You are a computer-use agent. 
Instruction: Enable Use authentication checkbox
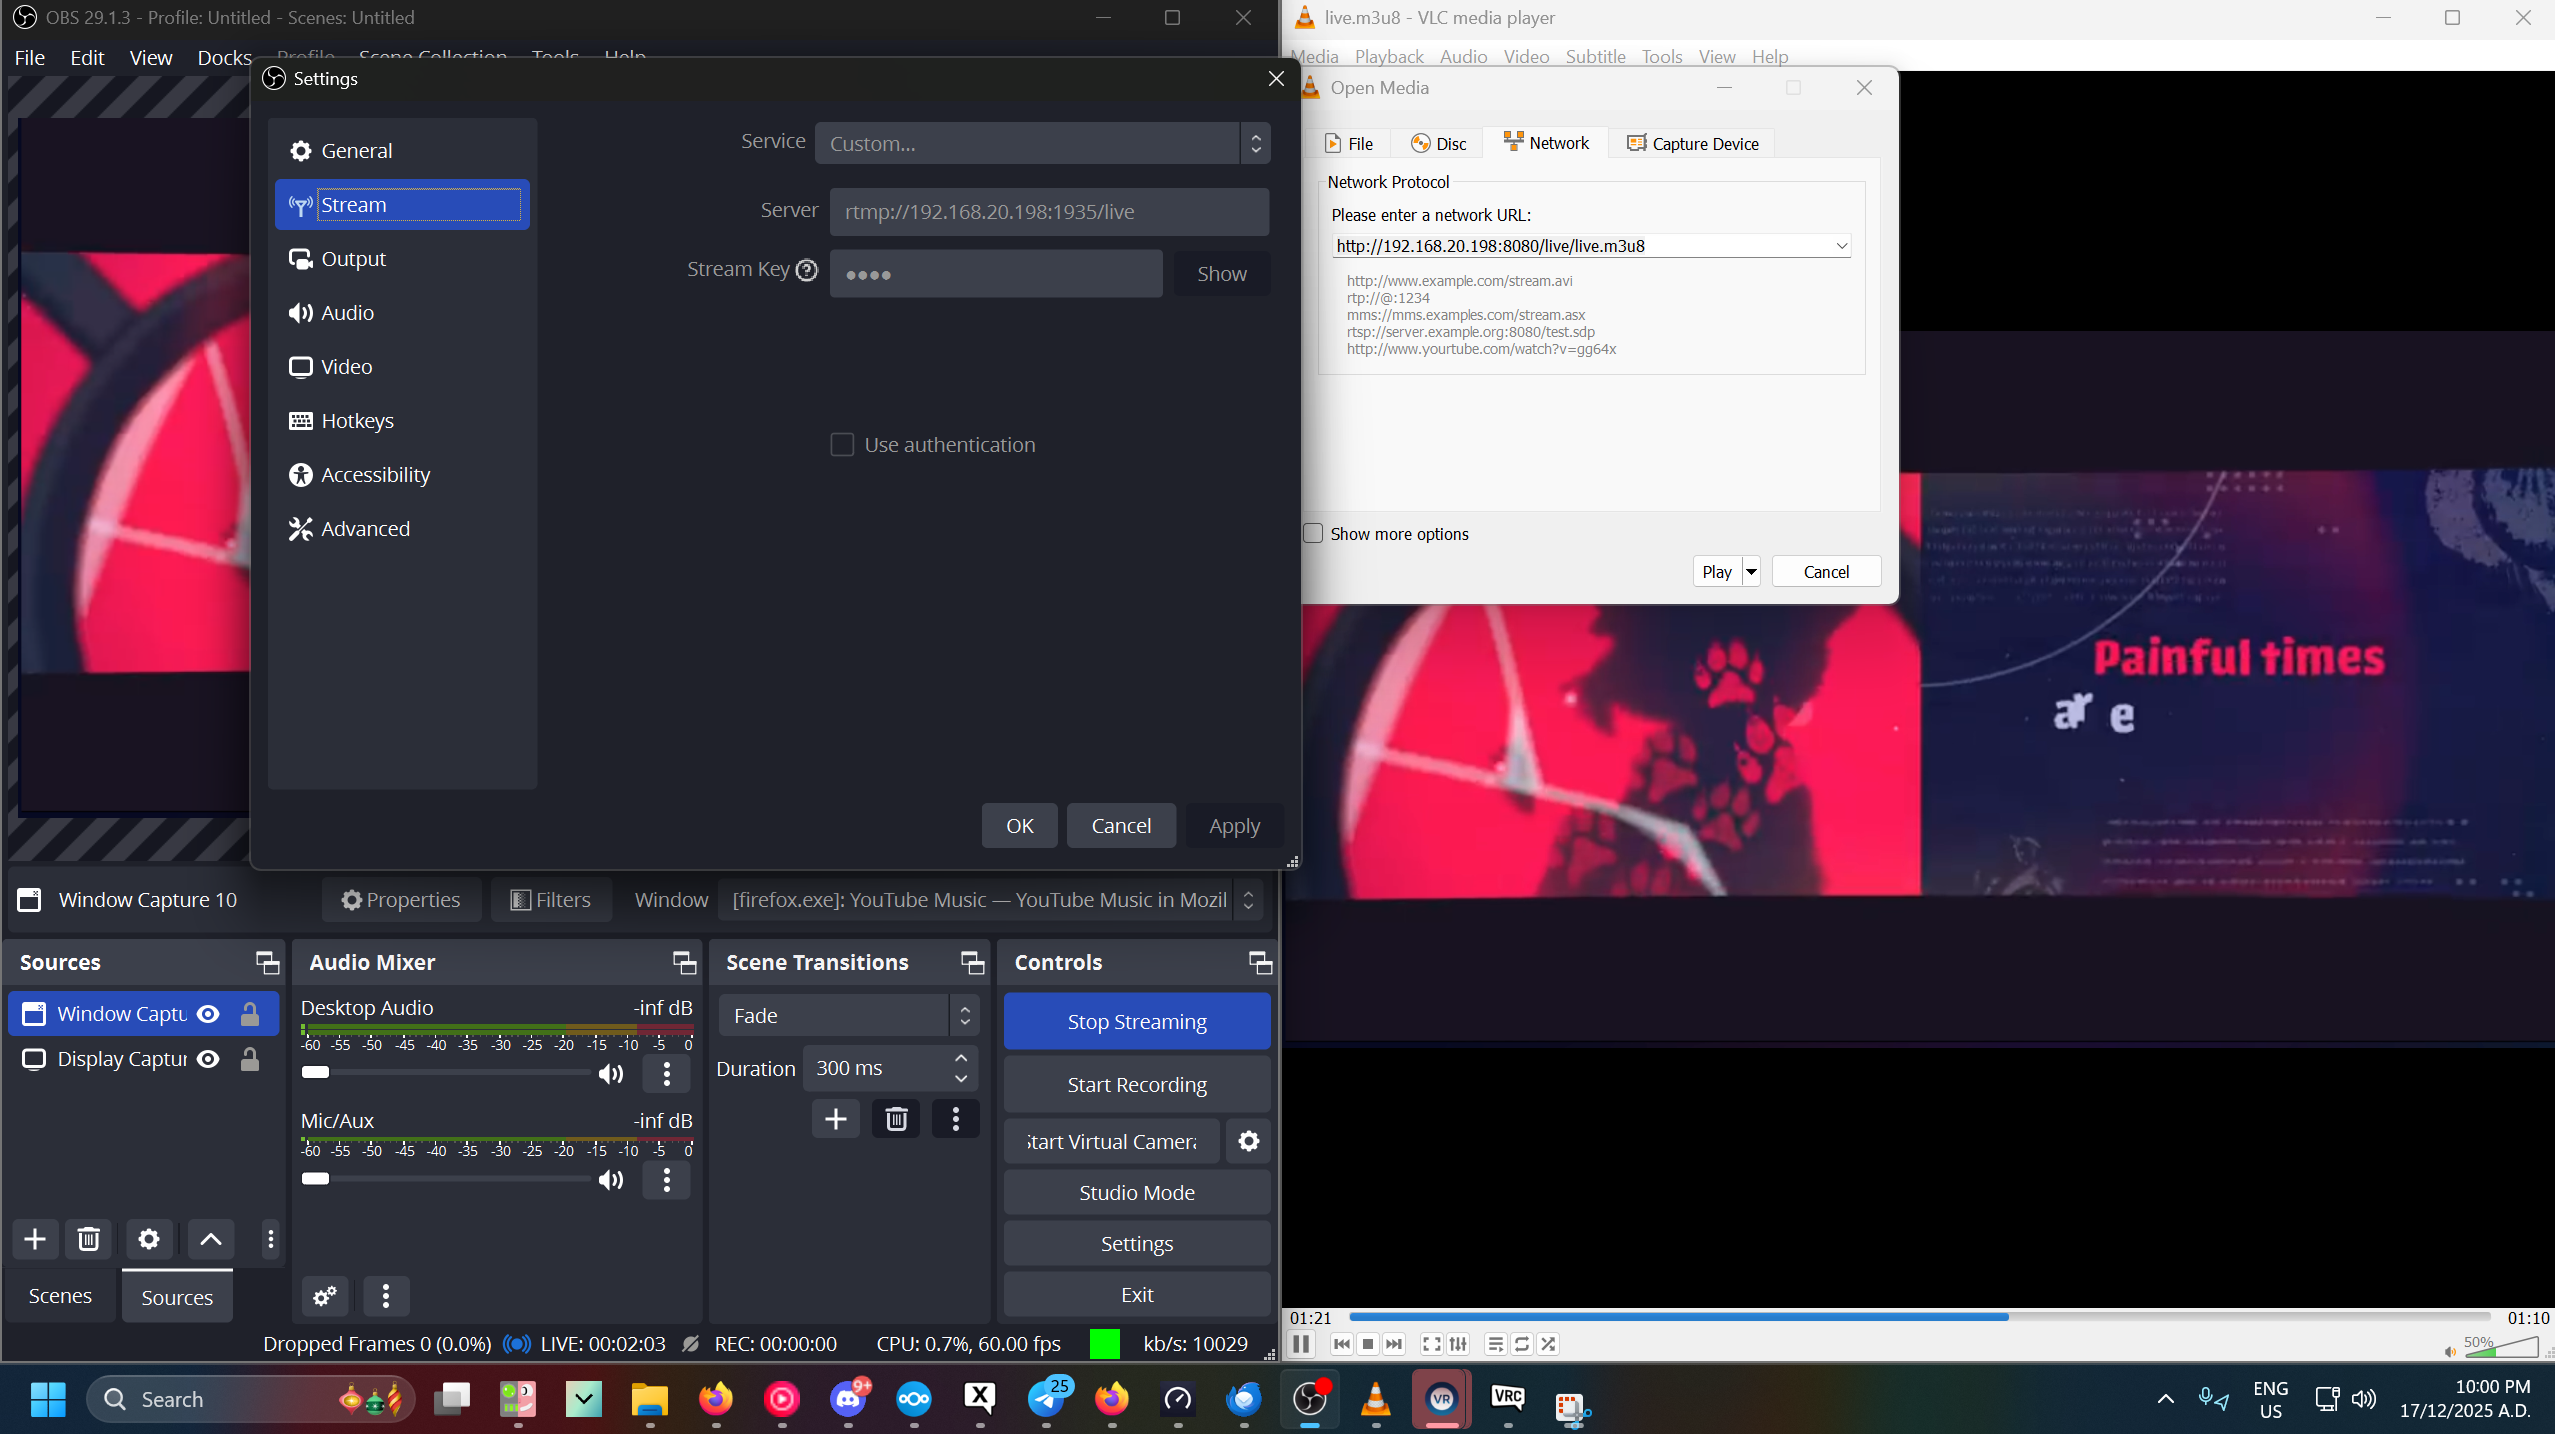[x=842, y=445]
